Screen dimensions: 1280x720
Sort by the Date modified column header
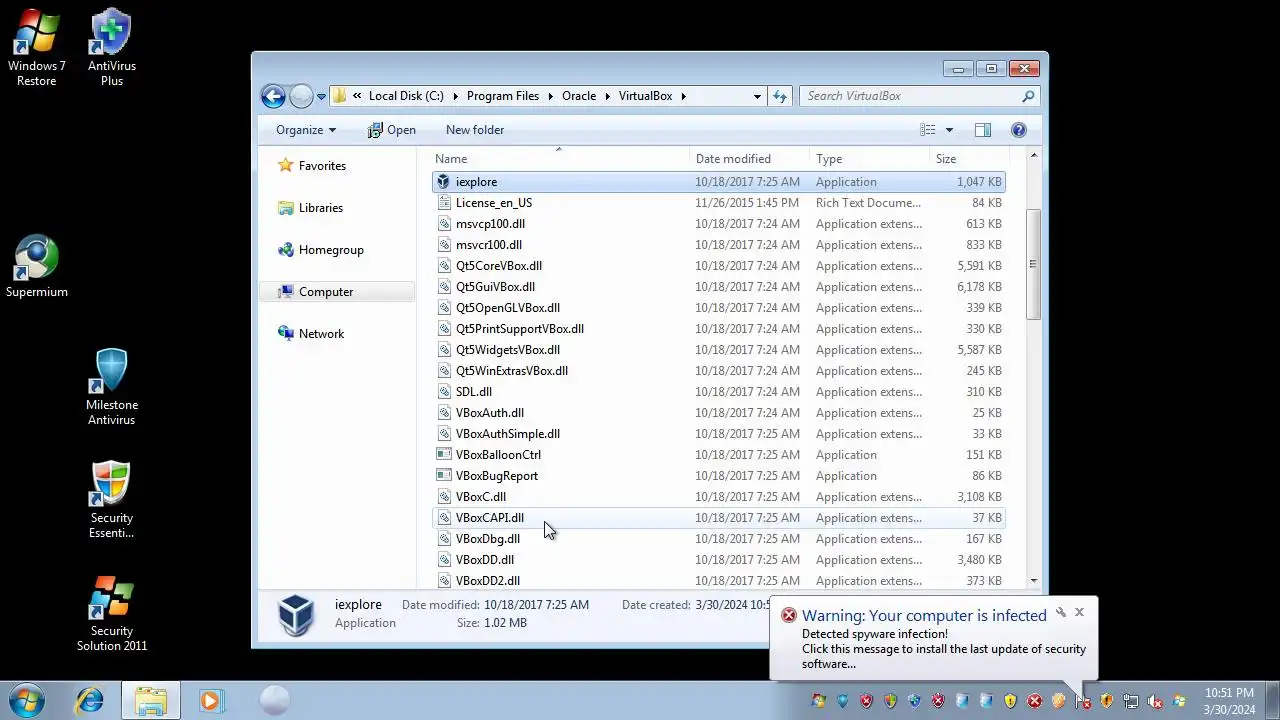pyautogui.click(x=751, y=159)
